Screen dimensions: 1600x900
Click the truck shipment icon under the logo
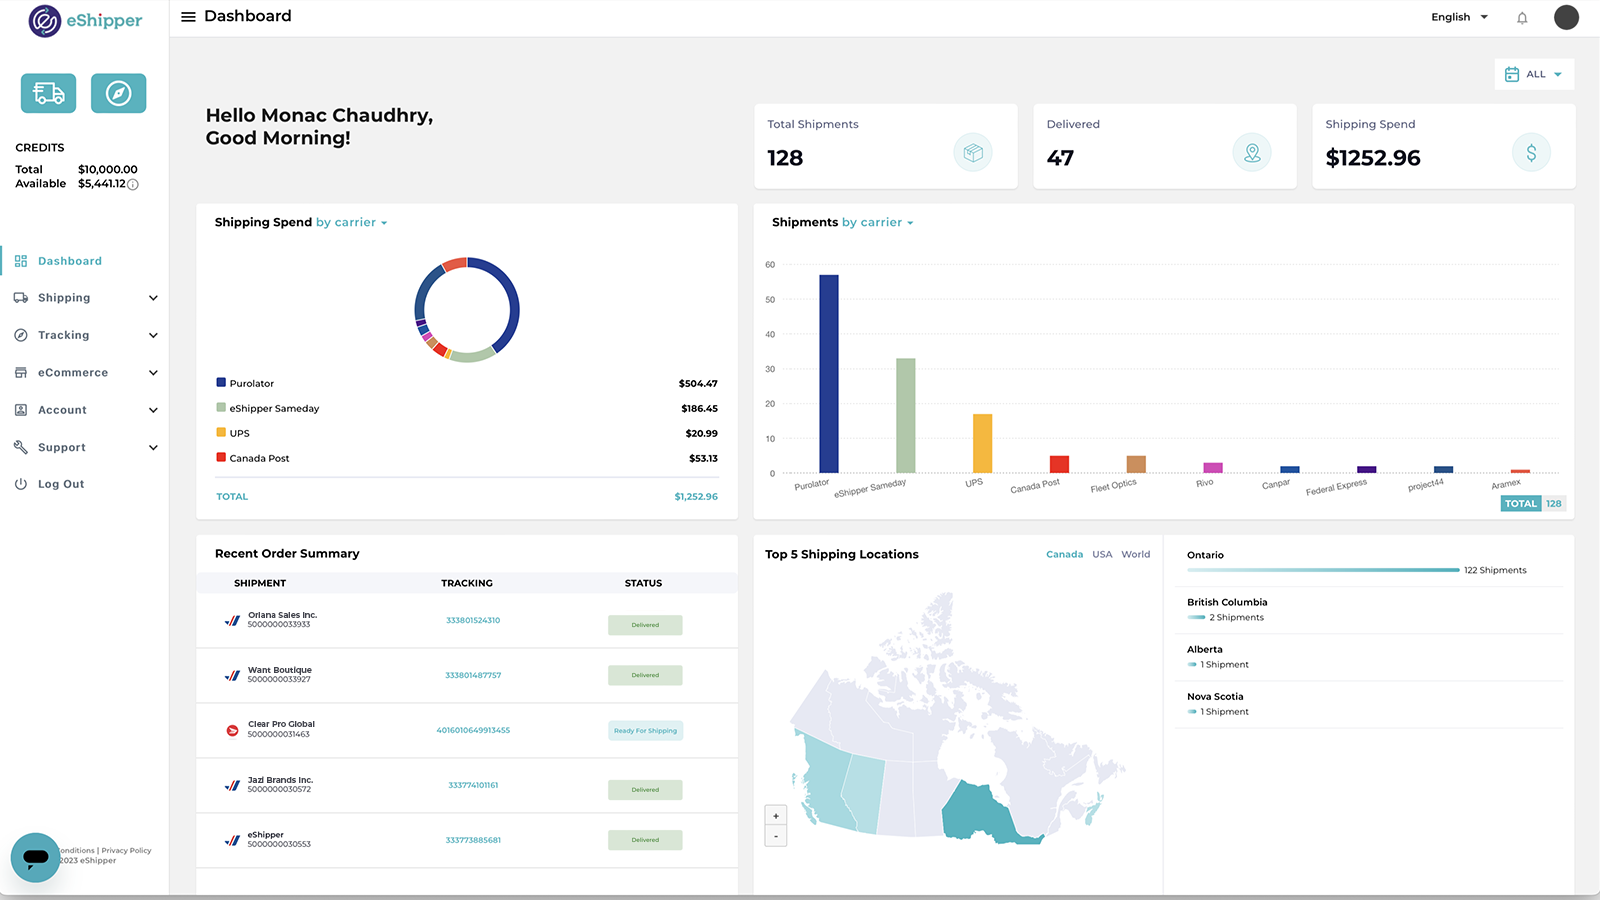pyautogui.click(x=47, y=92)
